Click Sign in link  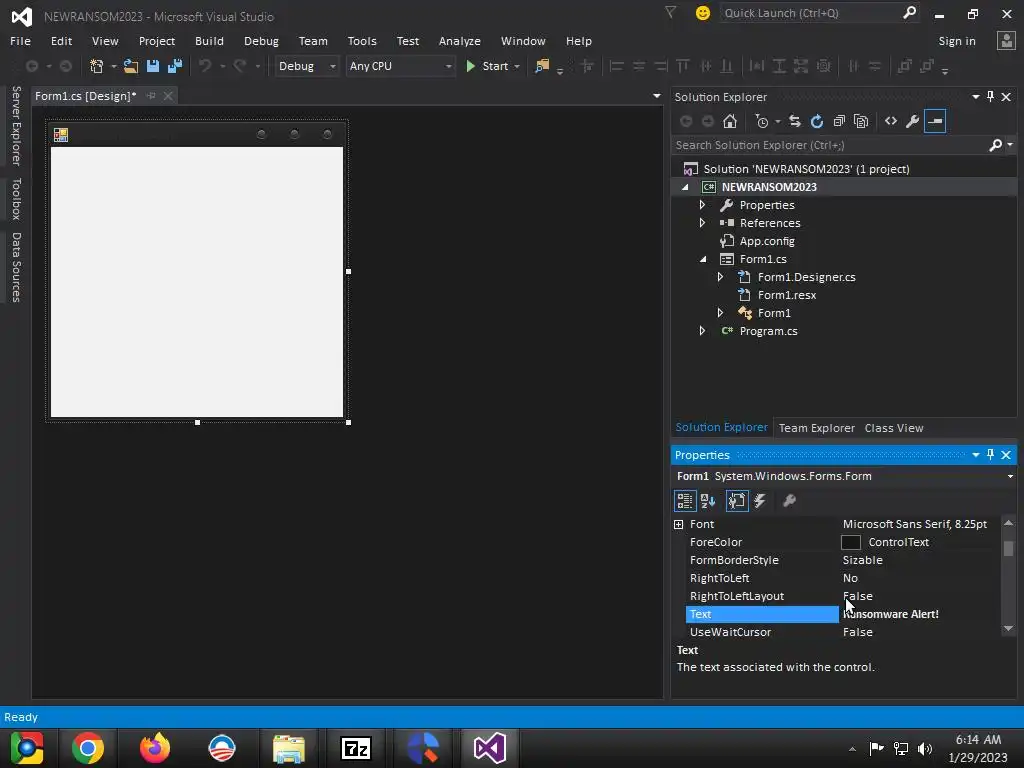(957, 41)
